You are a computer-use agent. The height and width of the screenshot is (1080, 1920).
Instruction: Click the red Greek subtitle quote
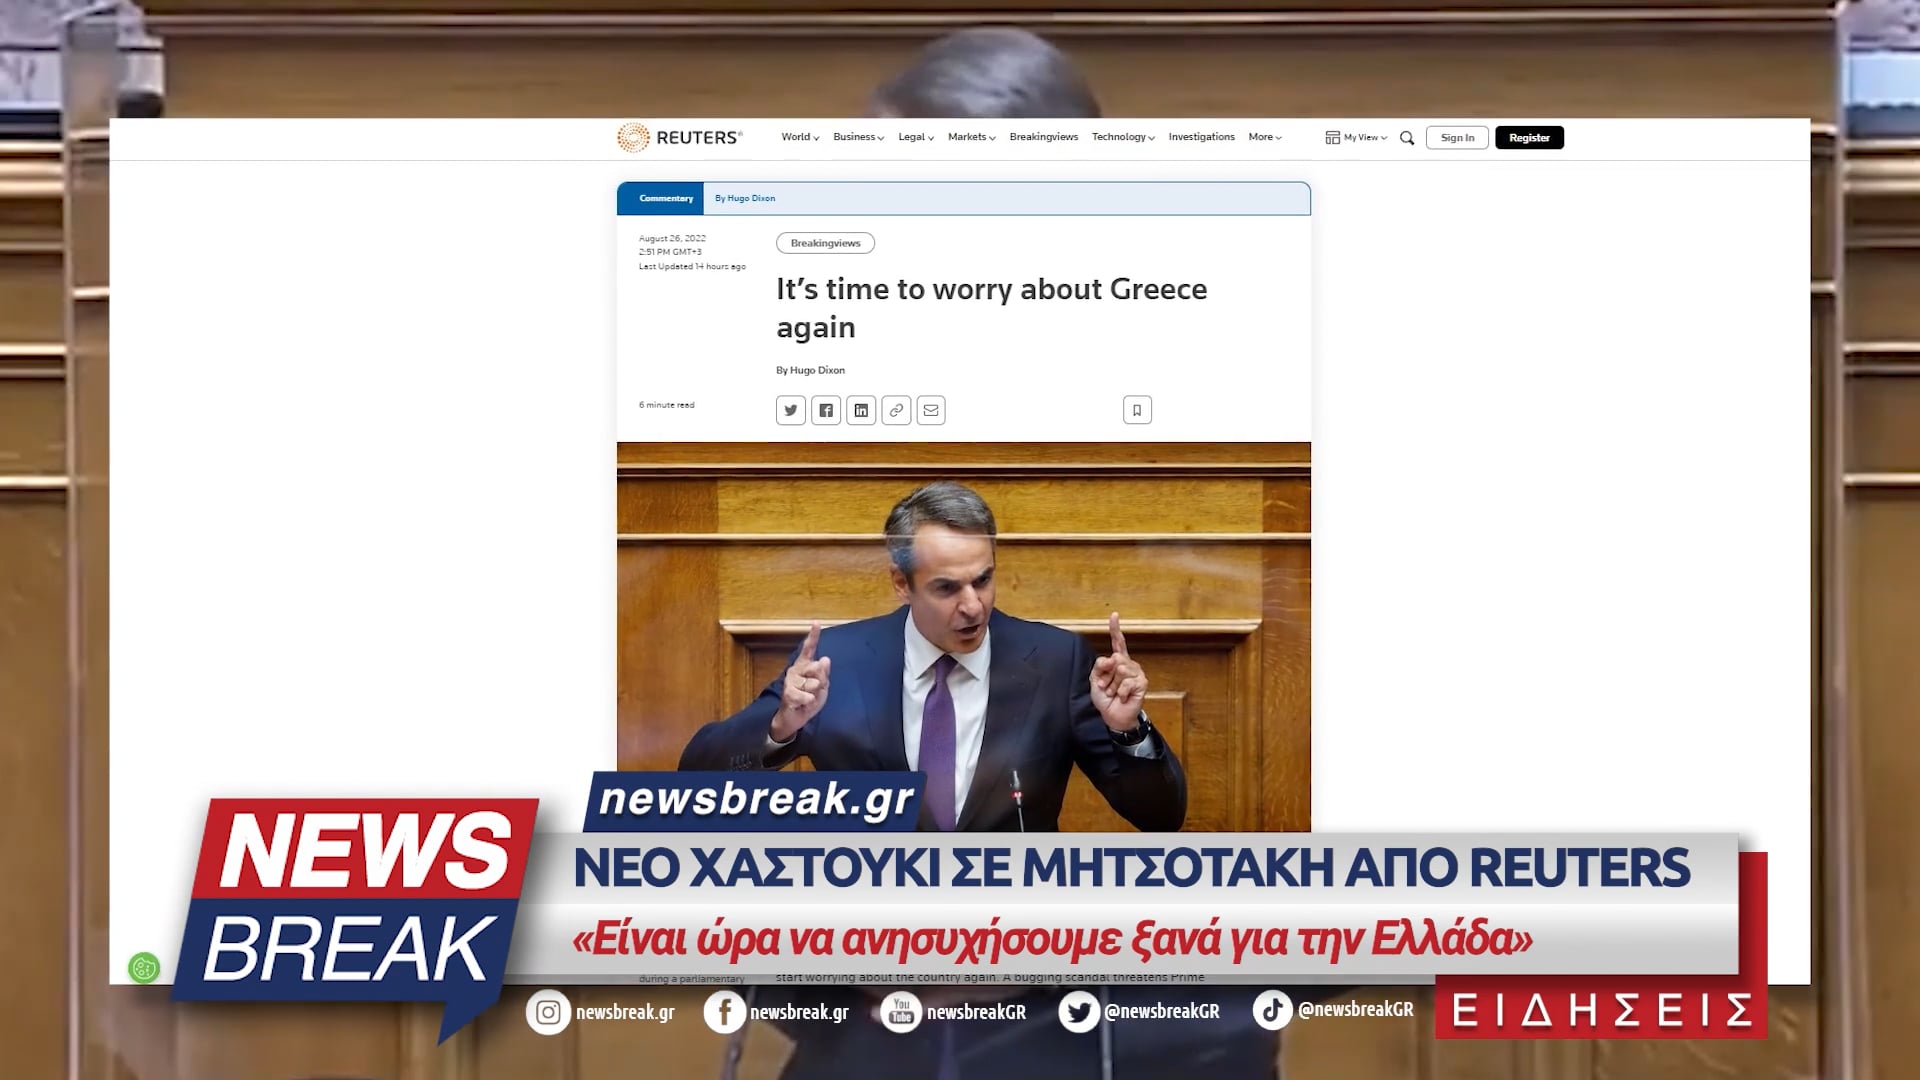(x=1052, y=938)
